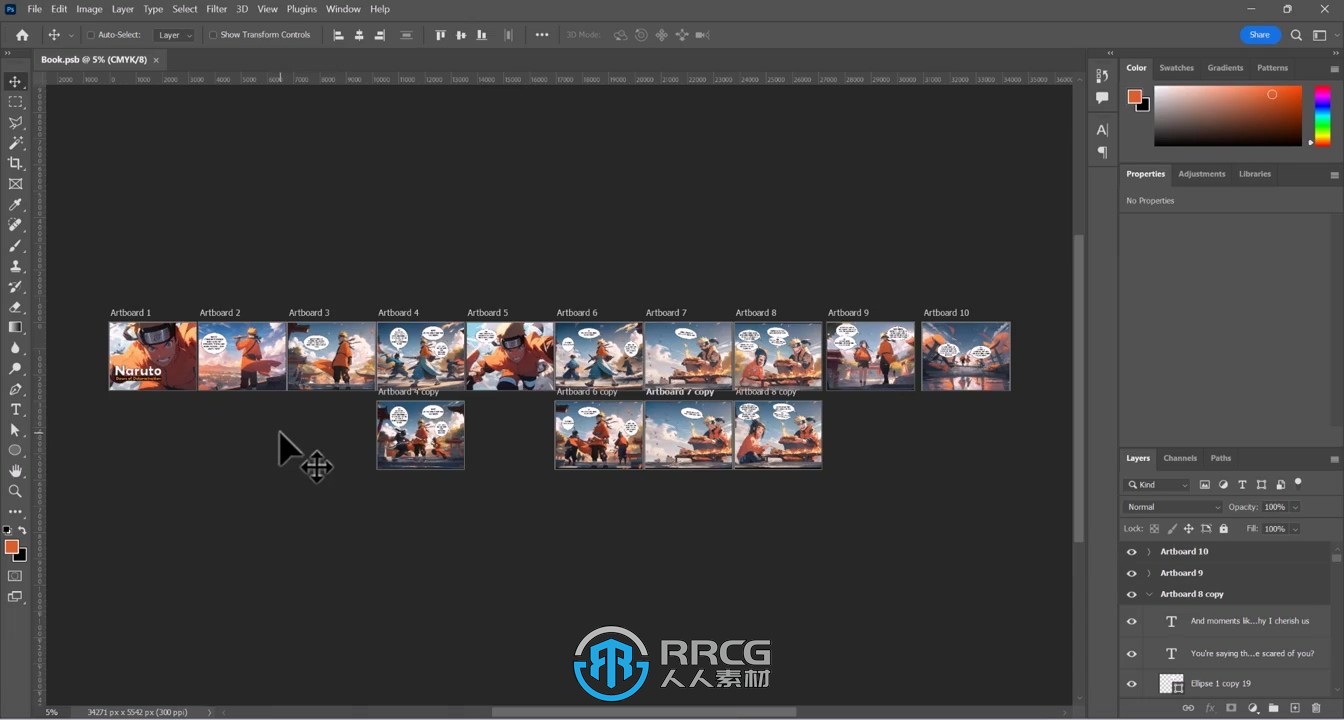Select the Clone Stamp tool

(15, 266)
